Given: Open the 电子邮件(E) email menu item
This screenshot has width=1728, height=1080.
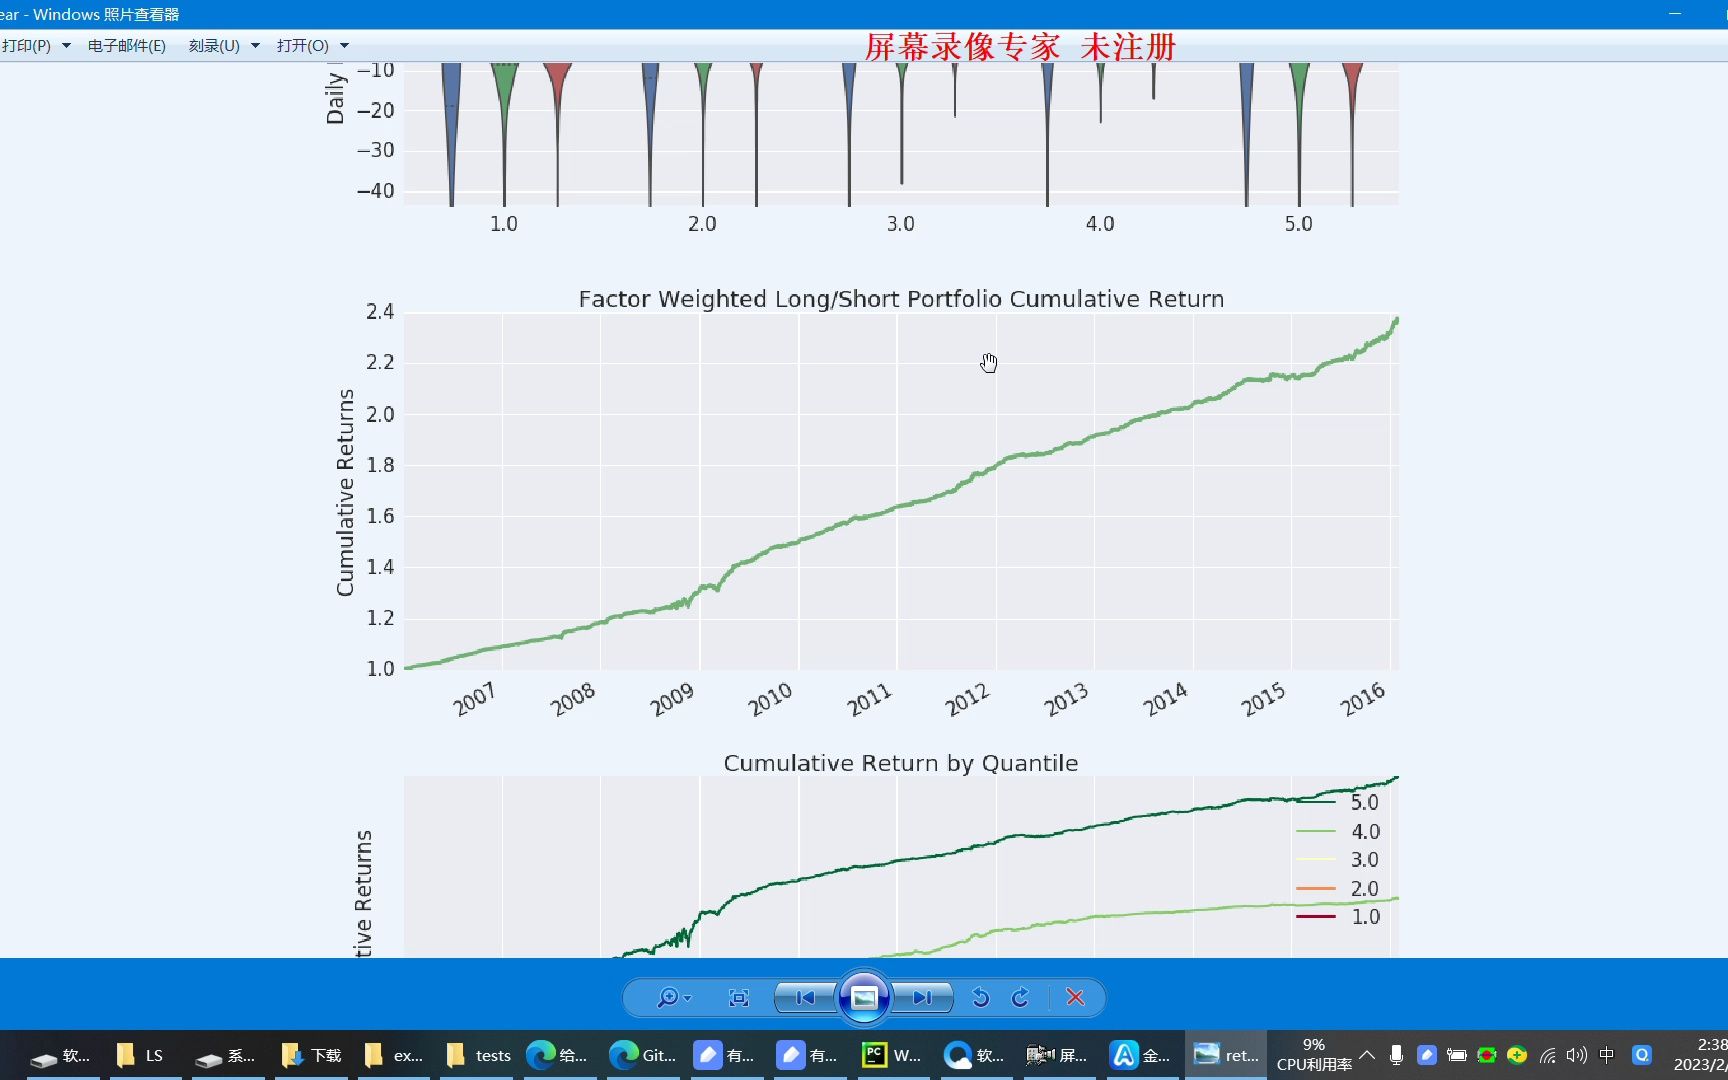Looking at the screenshot, I should tap(127, 46).
